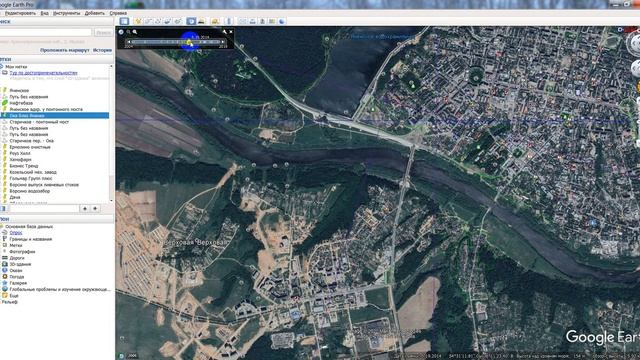This screenshot has height=360, width=640.
Task: Add an image overlay from toolbar
Action: coord(167,21)
